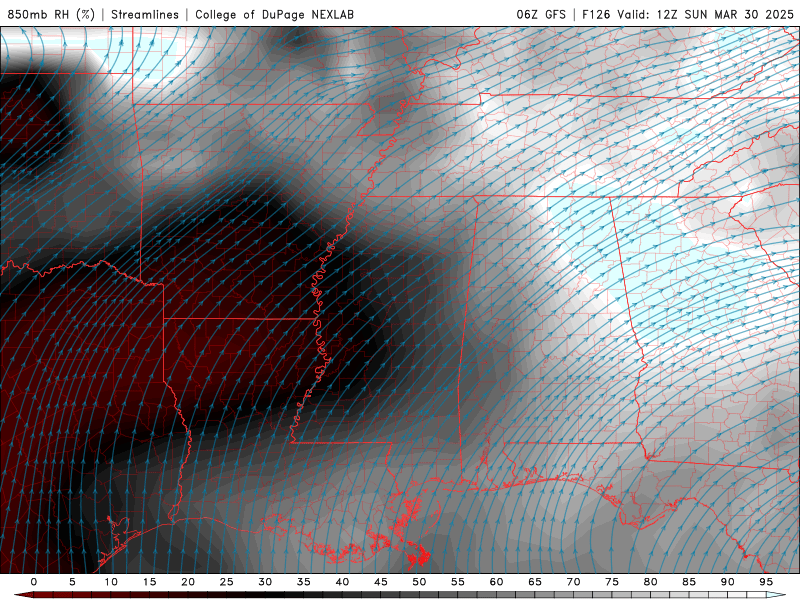The image size is (800, 600).
Task: Click the colorbar label "65"
Action: pyautogui.click(x=535, y=582)
